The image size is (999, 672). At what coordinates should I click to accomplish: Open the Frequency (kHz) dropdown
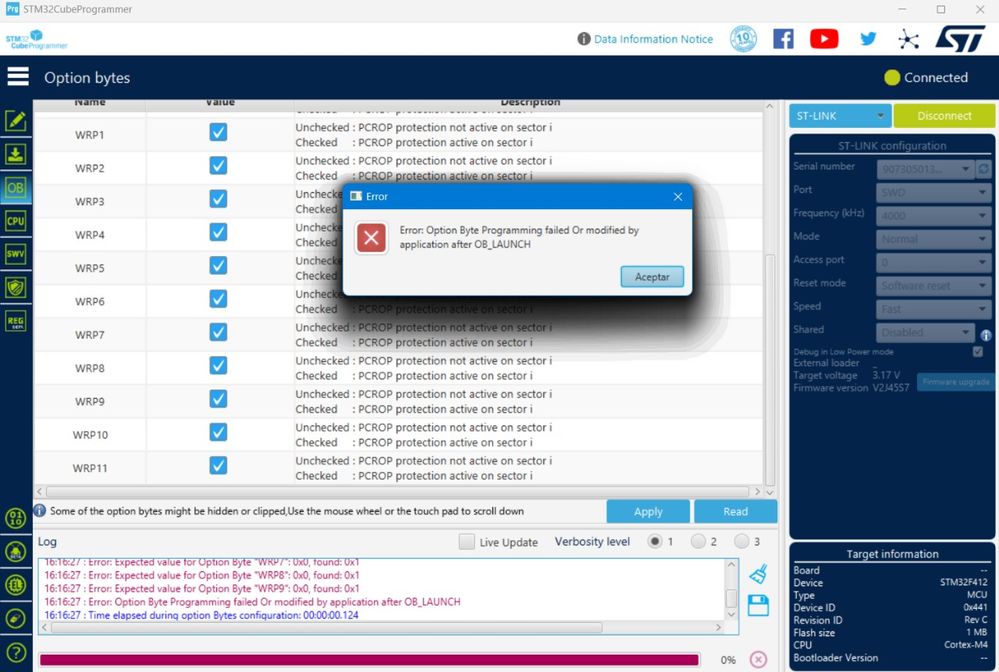[933, 216]
